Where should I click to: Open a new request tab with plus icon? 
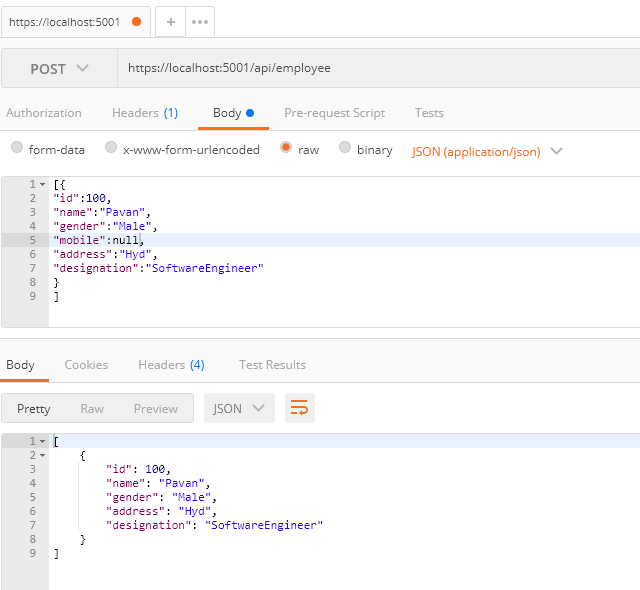point(171,22)
